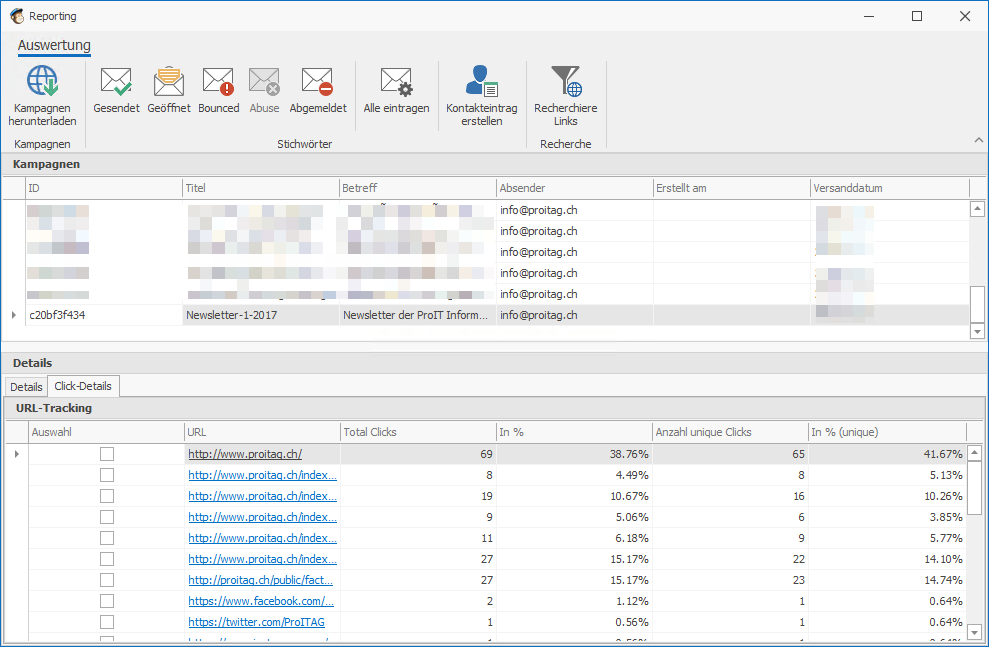Viewport: 989px width, 647px height.
Task: Click the Kampagnen herunterladen globe icon
Action: 42,81
